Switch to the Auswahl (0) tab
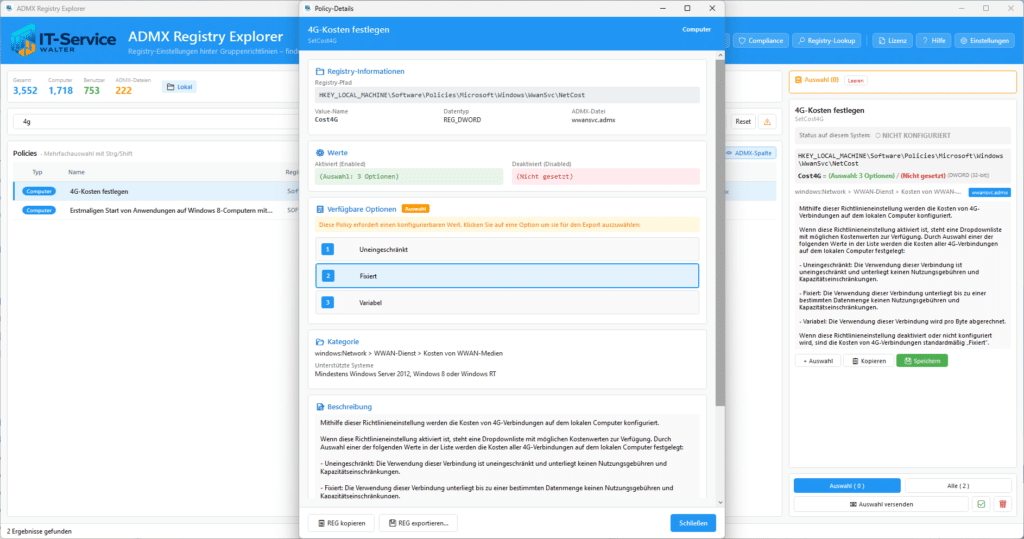Screen dimensions: 1024x539 (847, 485)
